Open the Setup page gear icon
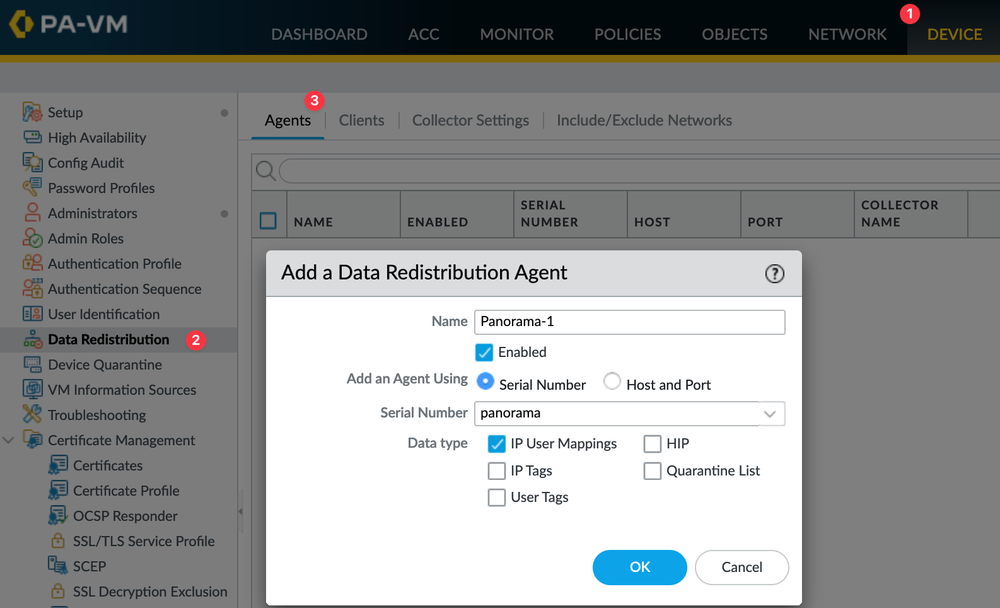Image resolution: width=1000 pixels, height=608 pixels. [34, 112]
